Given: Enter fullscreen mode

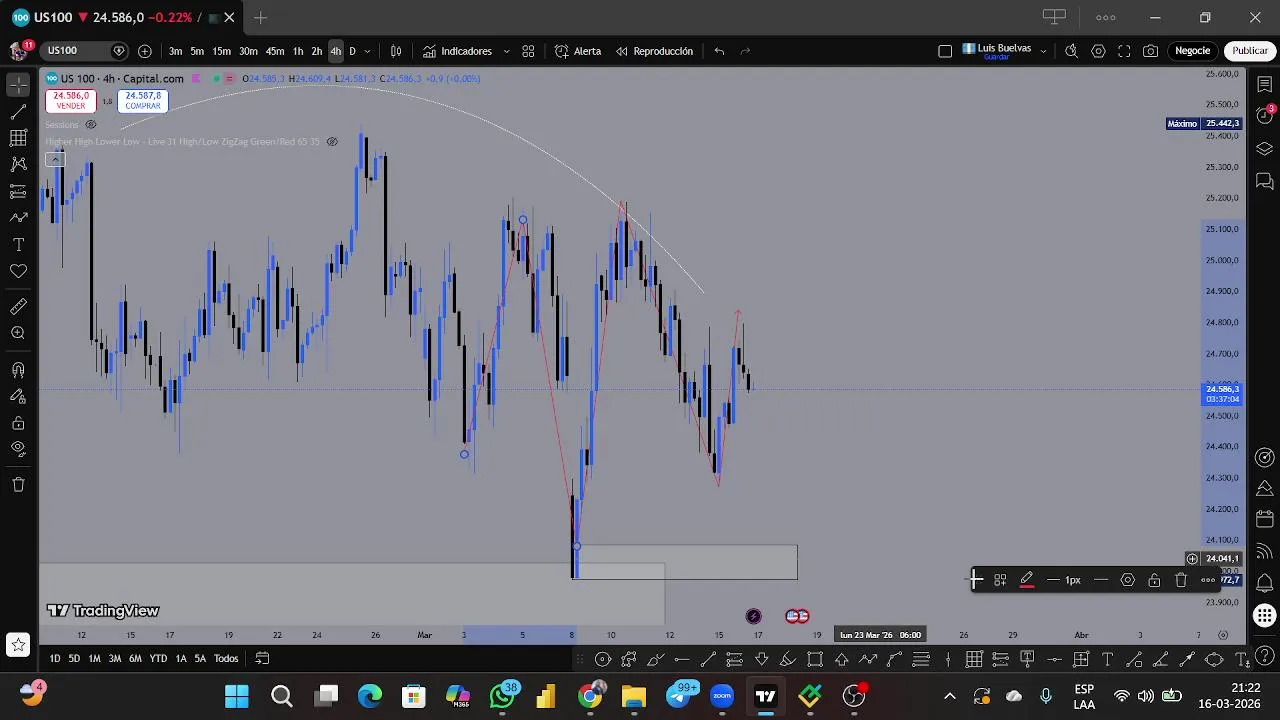Looking at the screenshot, I should [x=1124, y=51].
